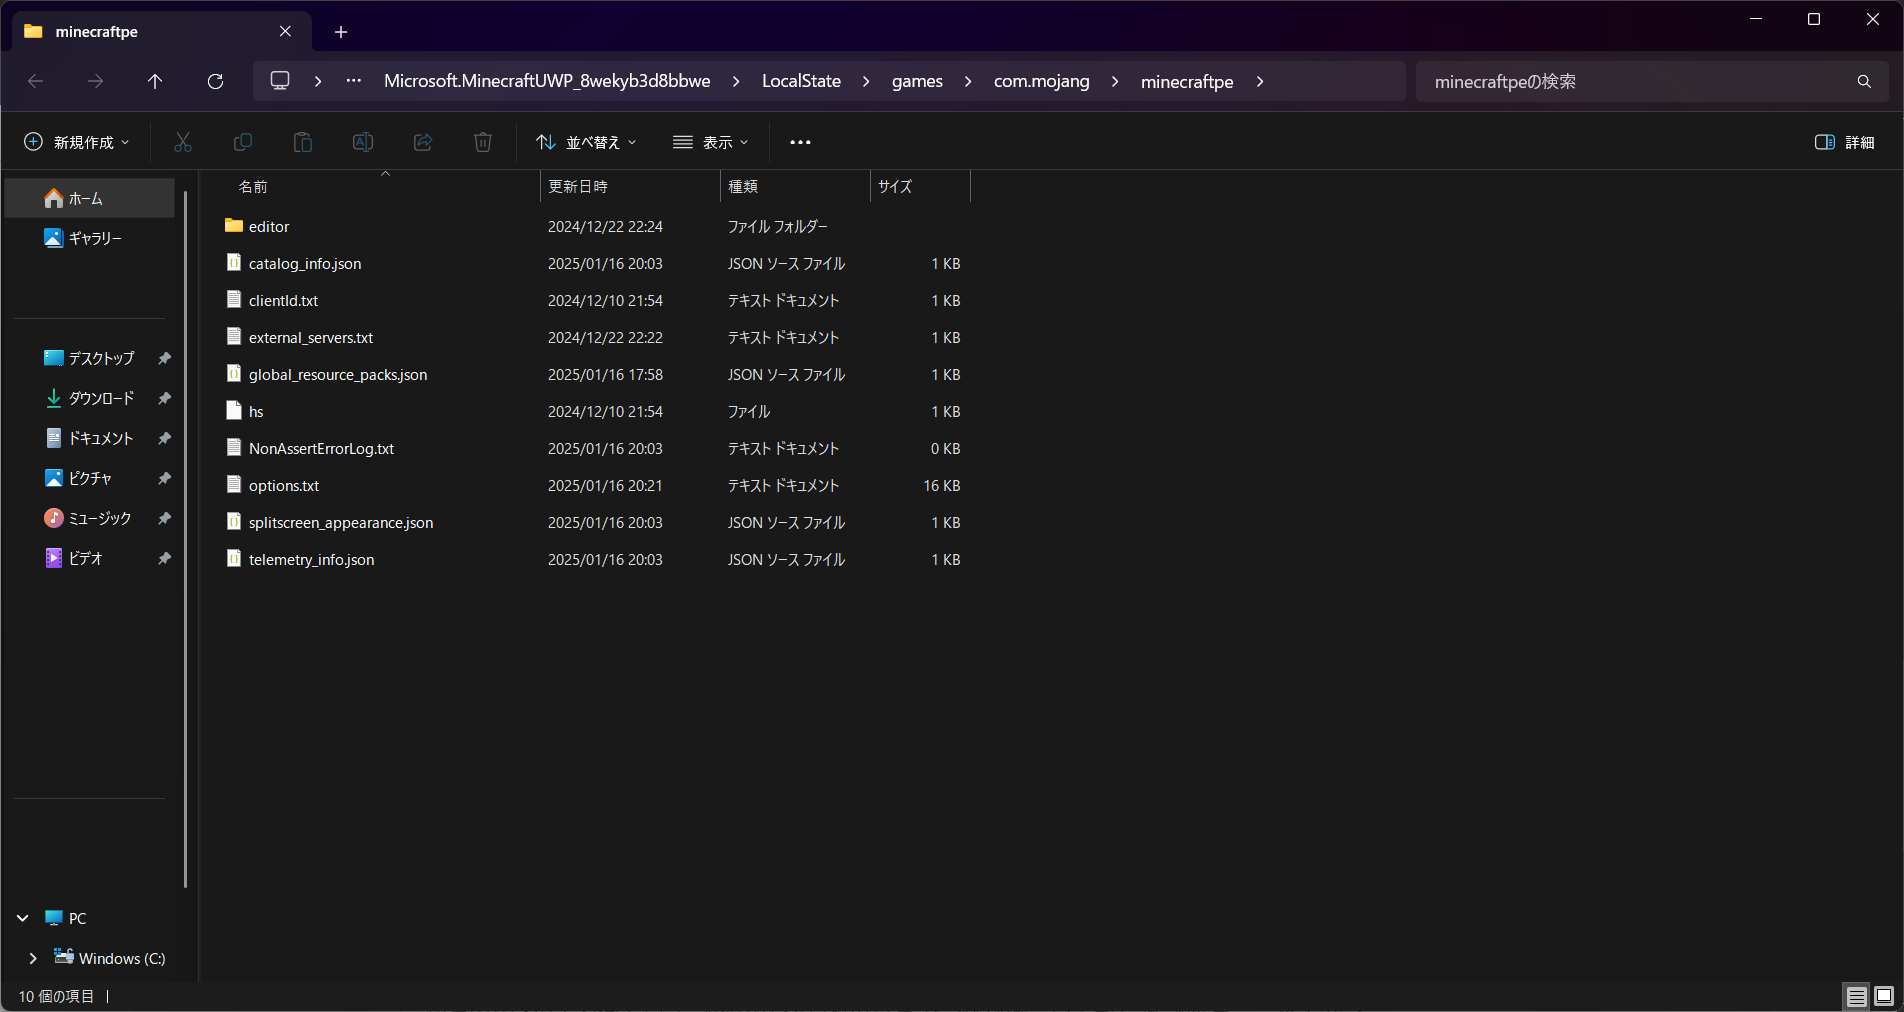Navigate to games breadcrumb
Viewport: 1904px width, 1012px height.
tap(917, 81)
